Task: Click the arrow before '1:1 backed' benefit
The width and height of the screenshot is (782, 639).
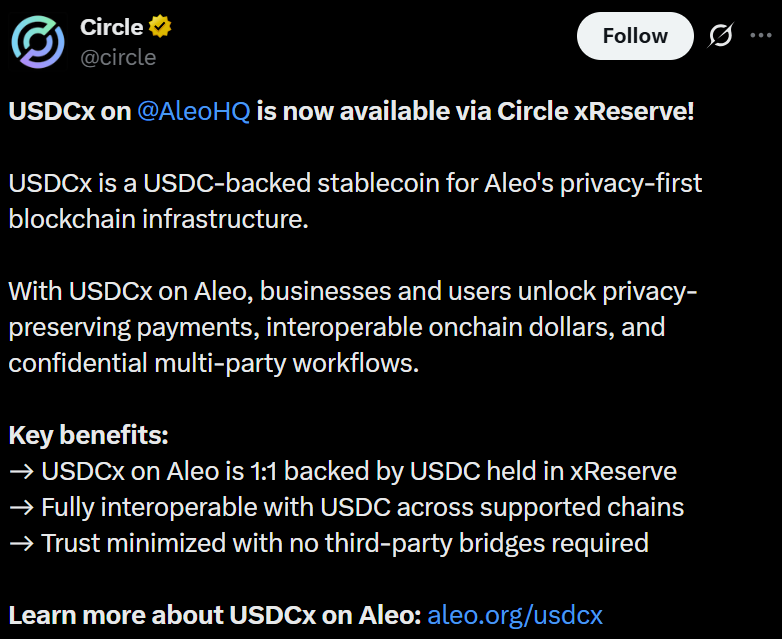Action: click(x=21, y=471)
